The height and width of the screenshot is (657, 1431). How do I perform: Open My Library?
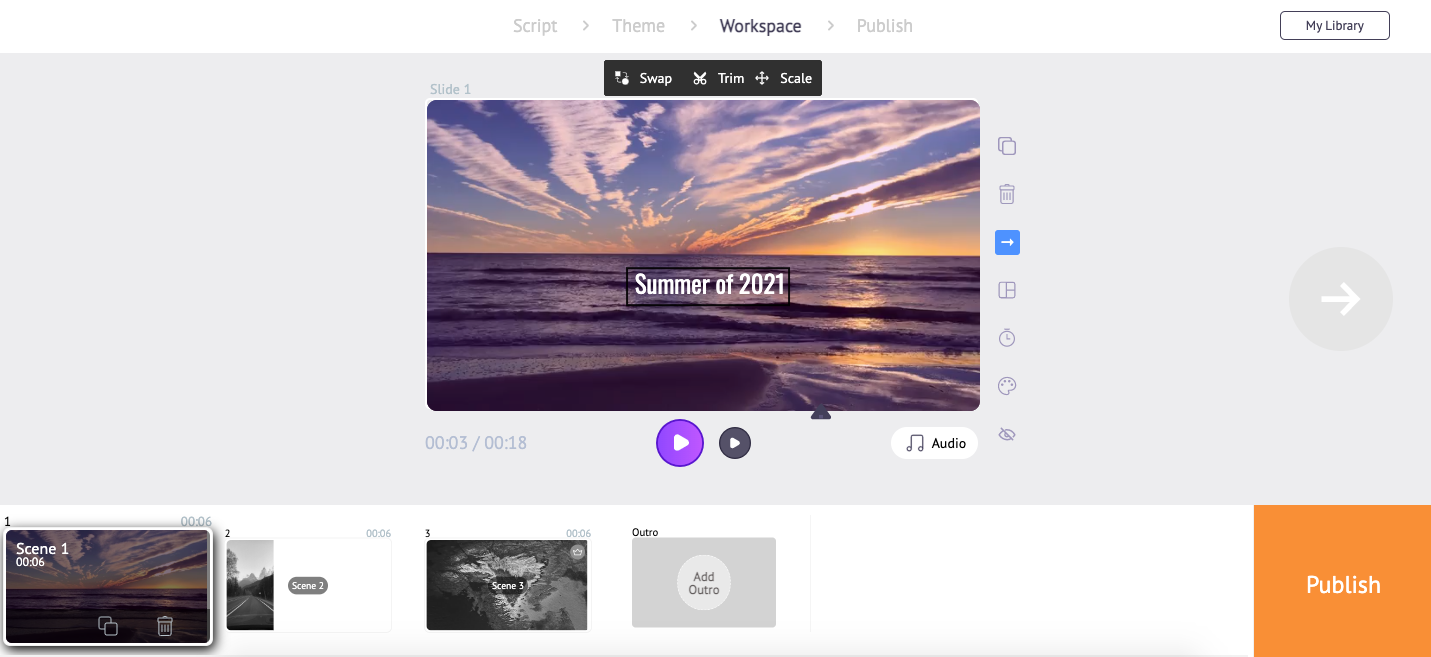[x=1334, y=25]
